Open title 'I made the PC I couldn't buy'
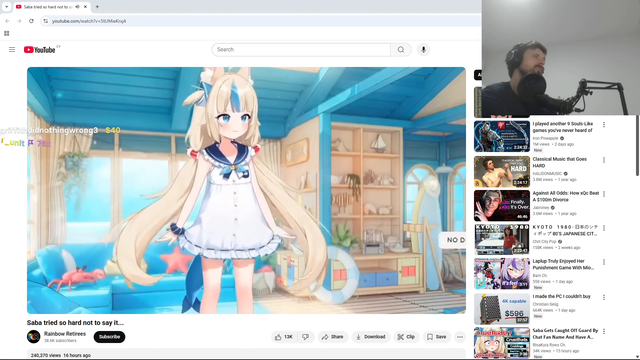 click(561, 296)
